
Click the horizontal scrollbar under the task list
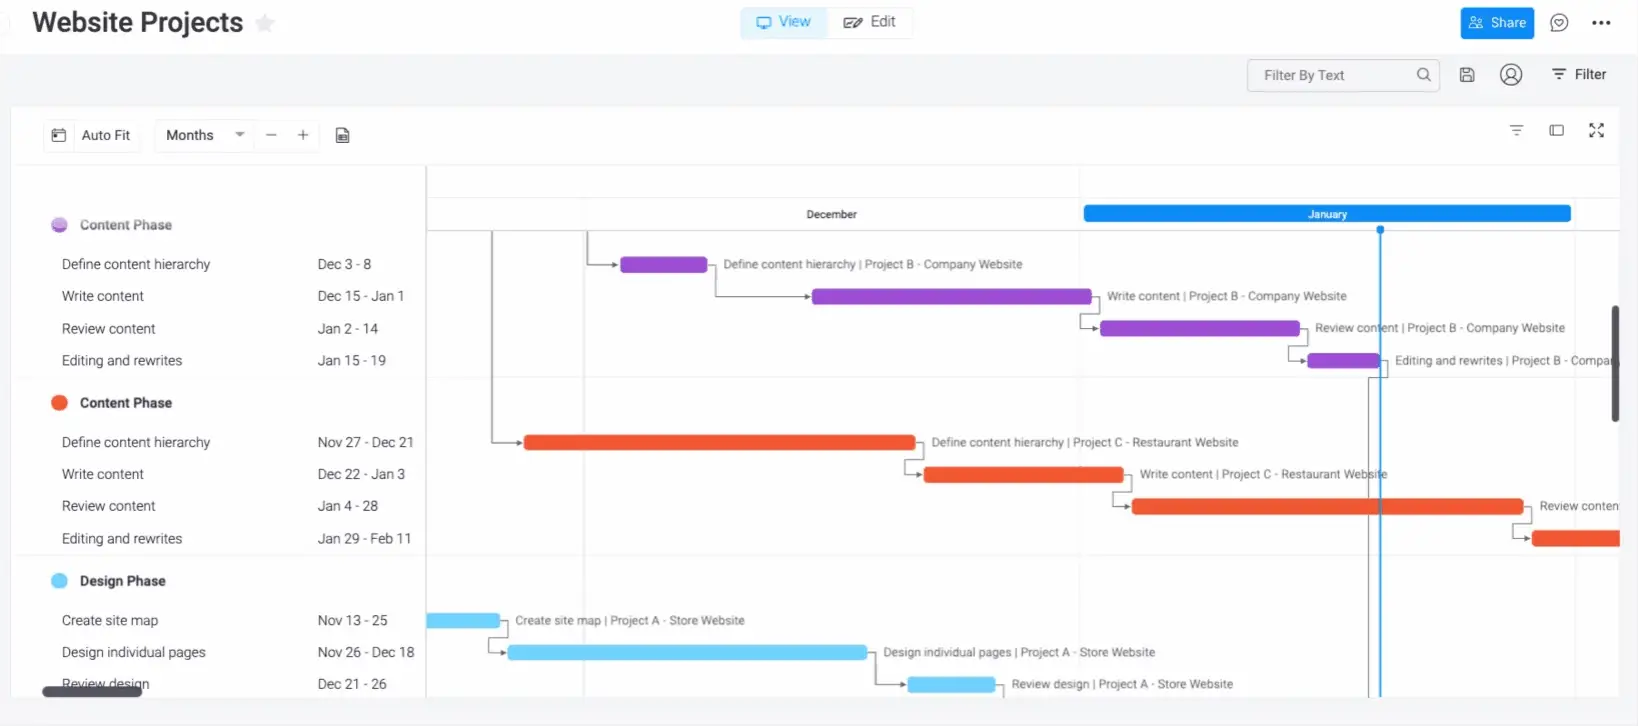tap(92, 692)
